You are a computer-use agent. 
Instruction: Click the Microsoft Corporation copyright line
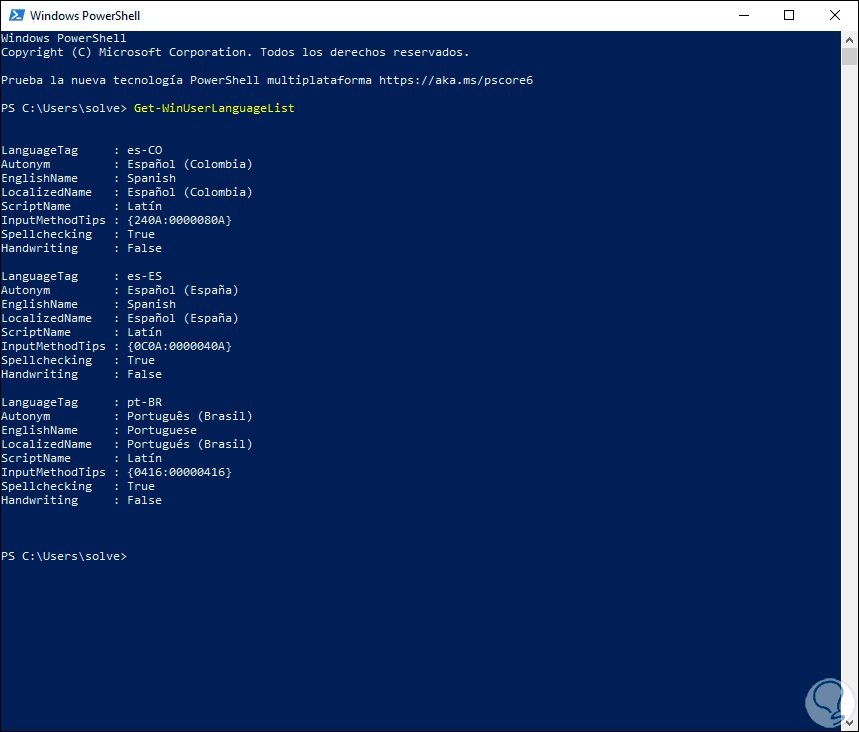tap(235, 52)
